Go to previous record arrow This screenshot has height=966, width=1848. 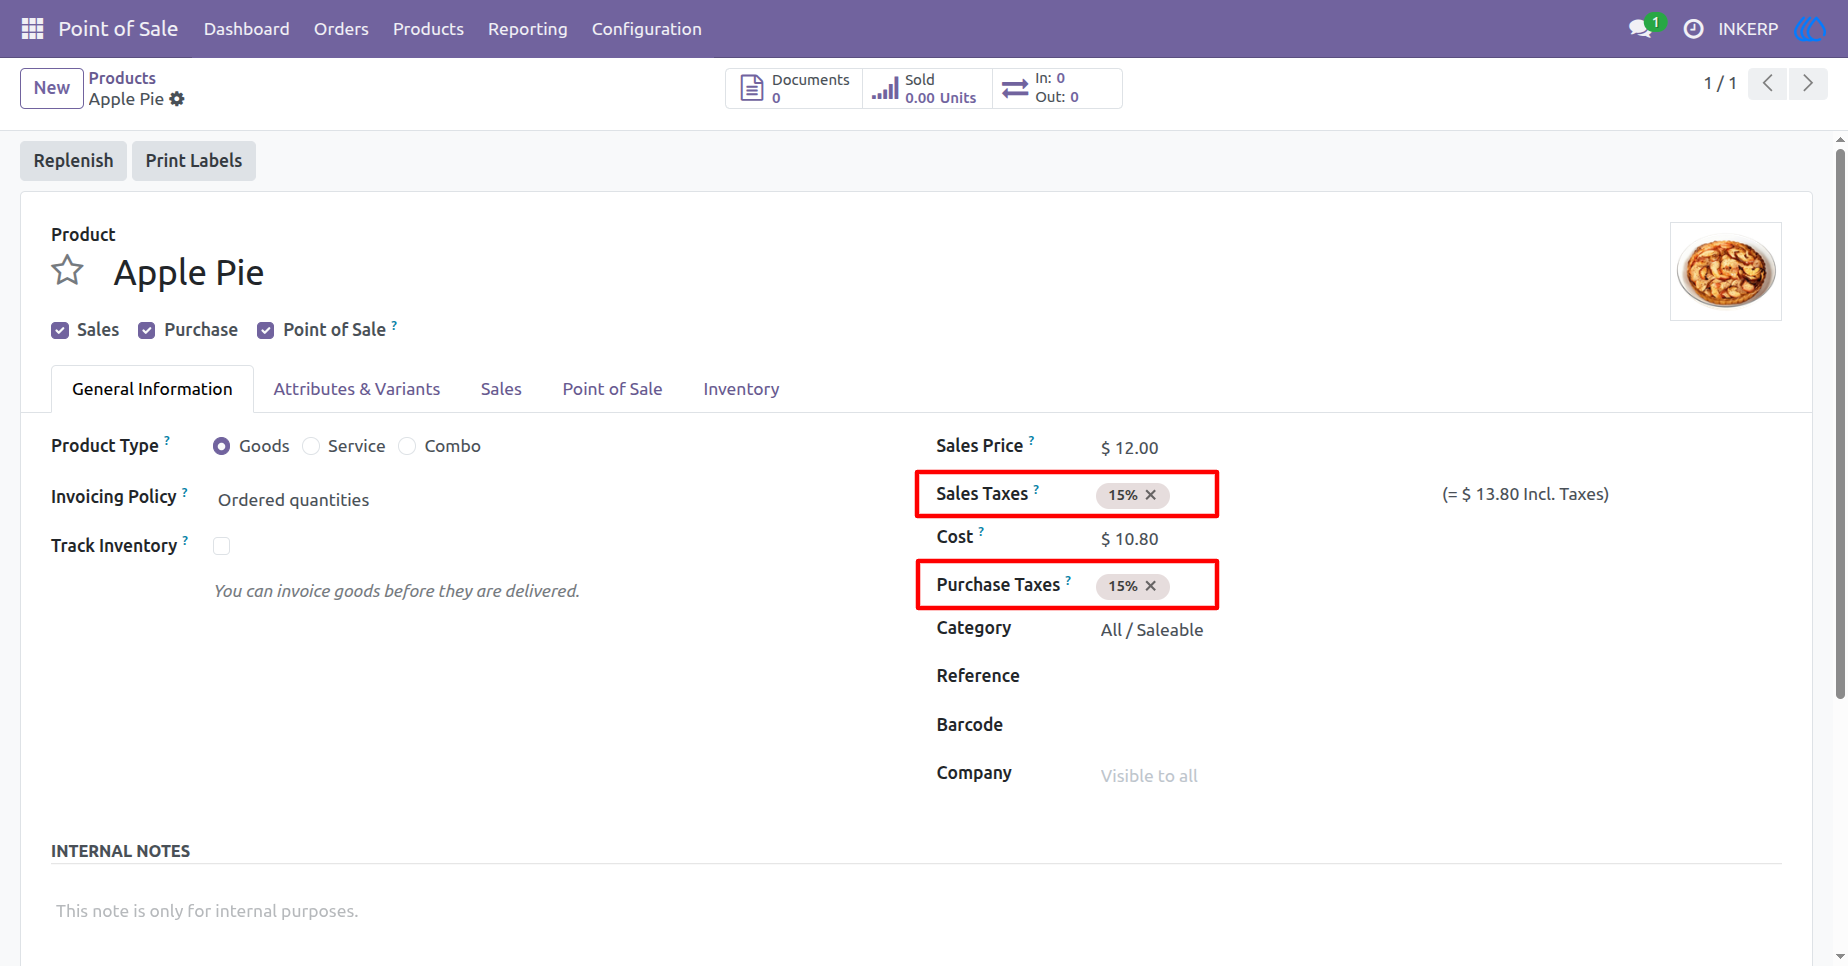point(1768,83)
